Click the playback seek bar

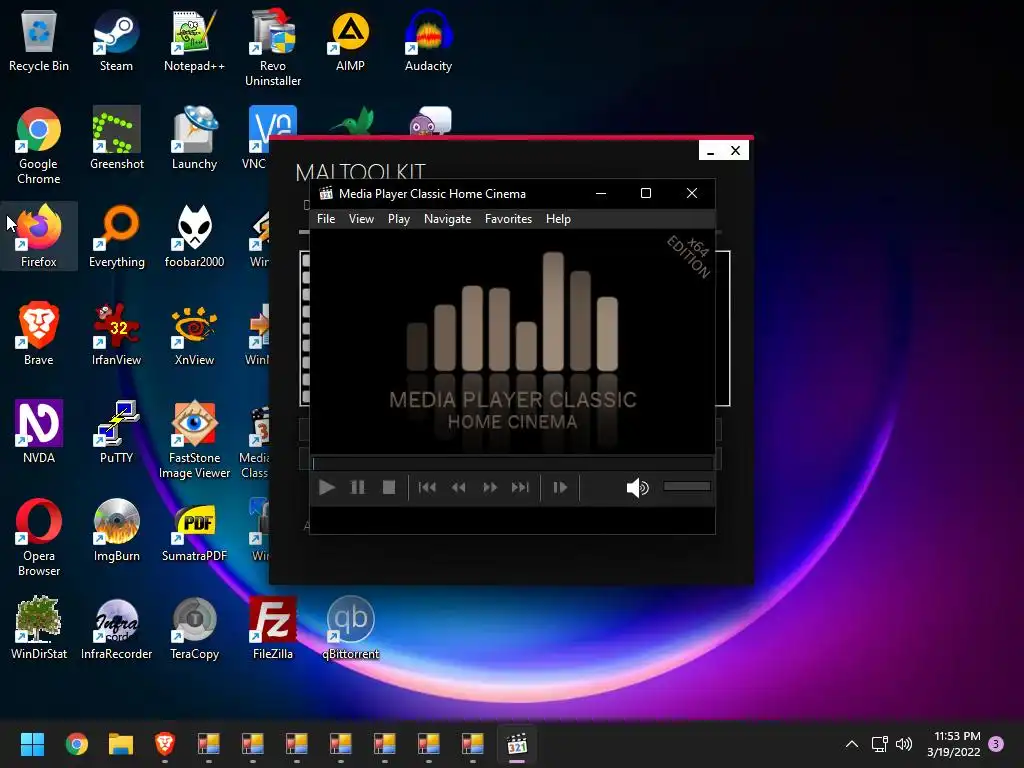pyautogui.click(x=512, y=464)
